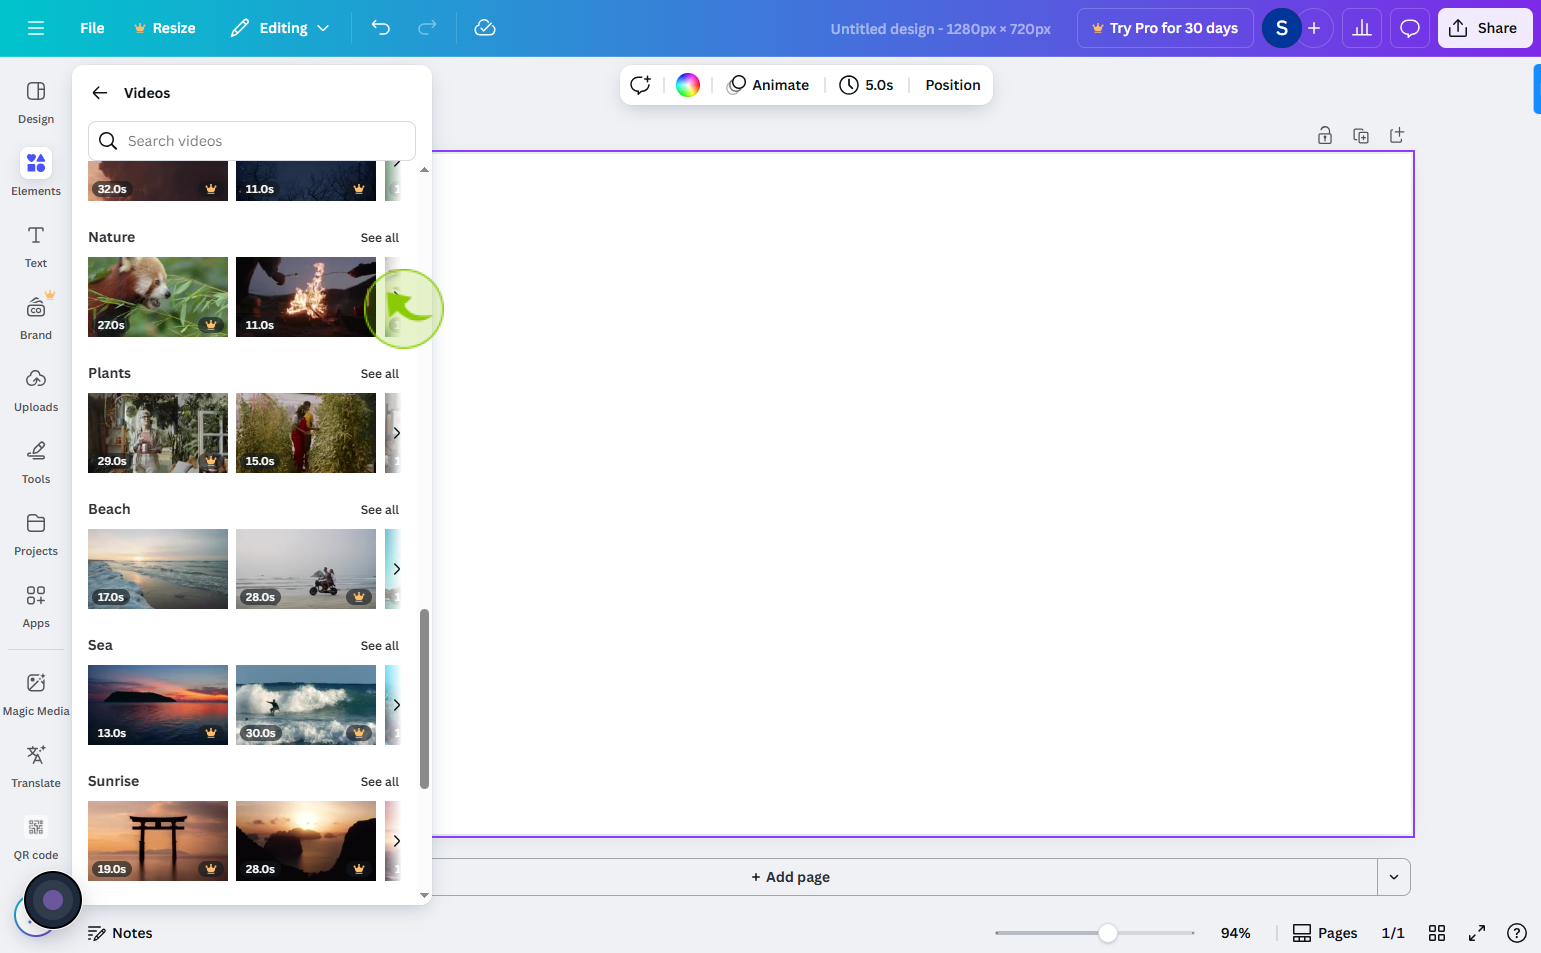
Task: Add collaborators with the plus icon
Action: tap(1314, 28)
